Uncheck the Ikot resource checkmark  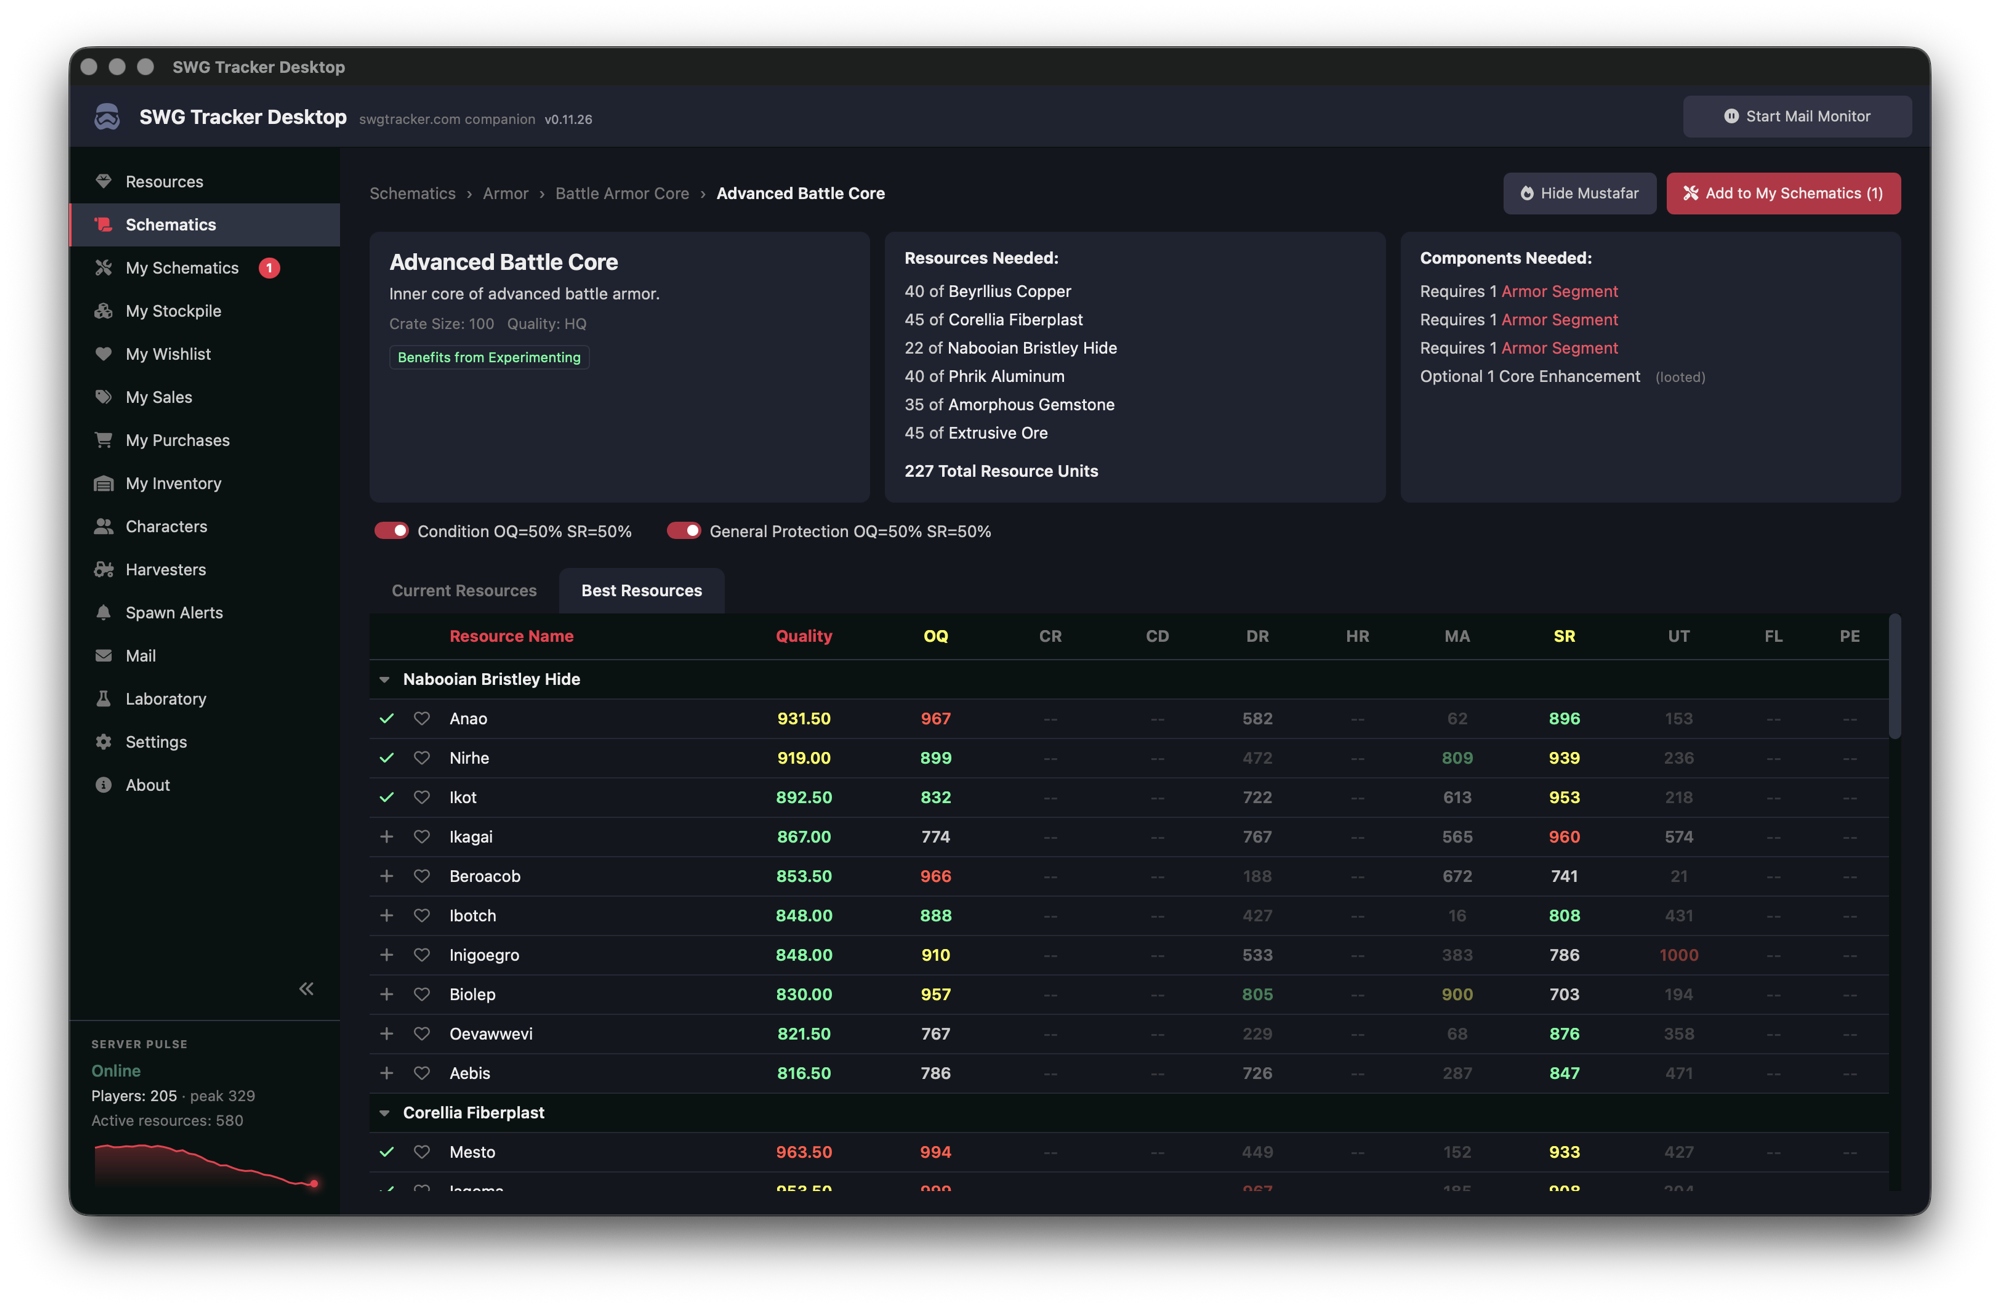tap(386, 797)
